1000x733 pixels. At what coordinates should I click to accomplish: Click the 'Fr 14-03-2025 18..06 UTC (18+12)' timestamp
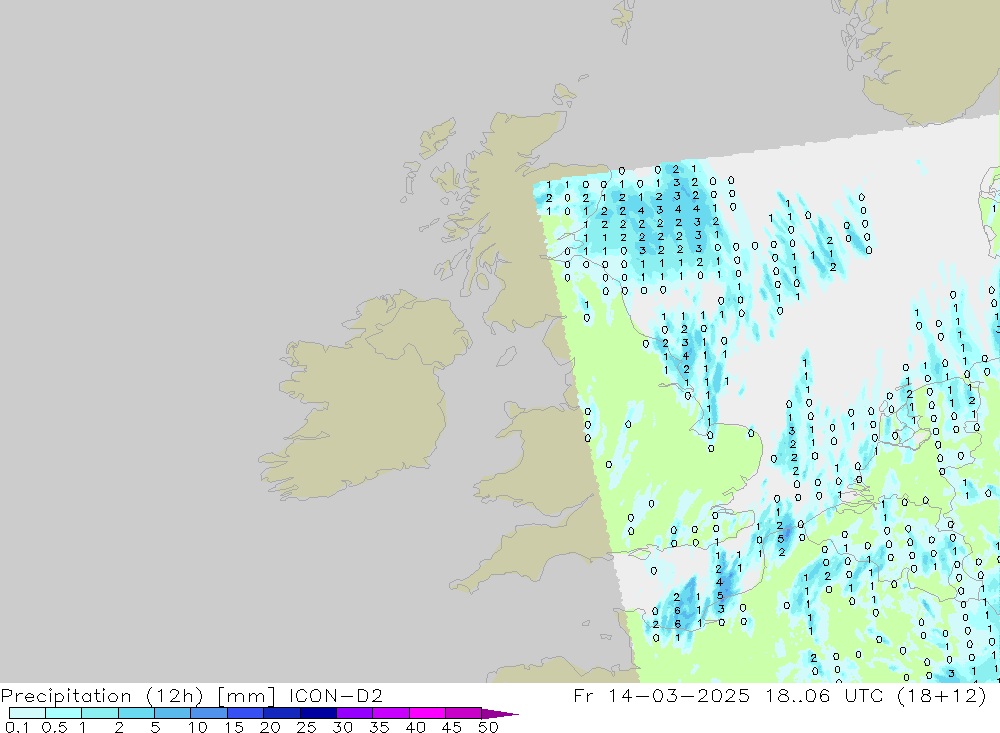pos(779,695)
